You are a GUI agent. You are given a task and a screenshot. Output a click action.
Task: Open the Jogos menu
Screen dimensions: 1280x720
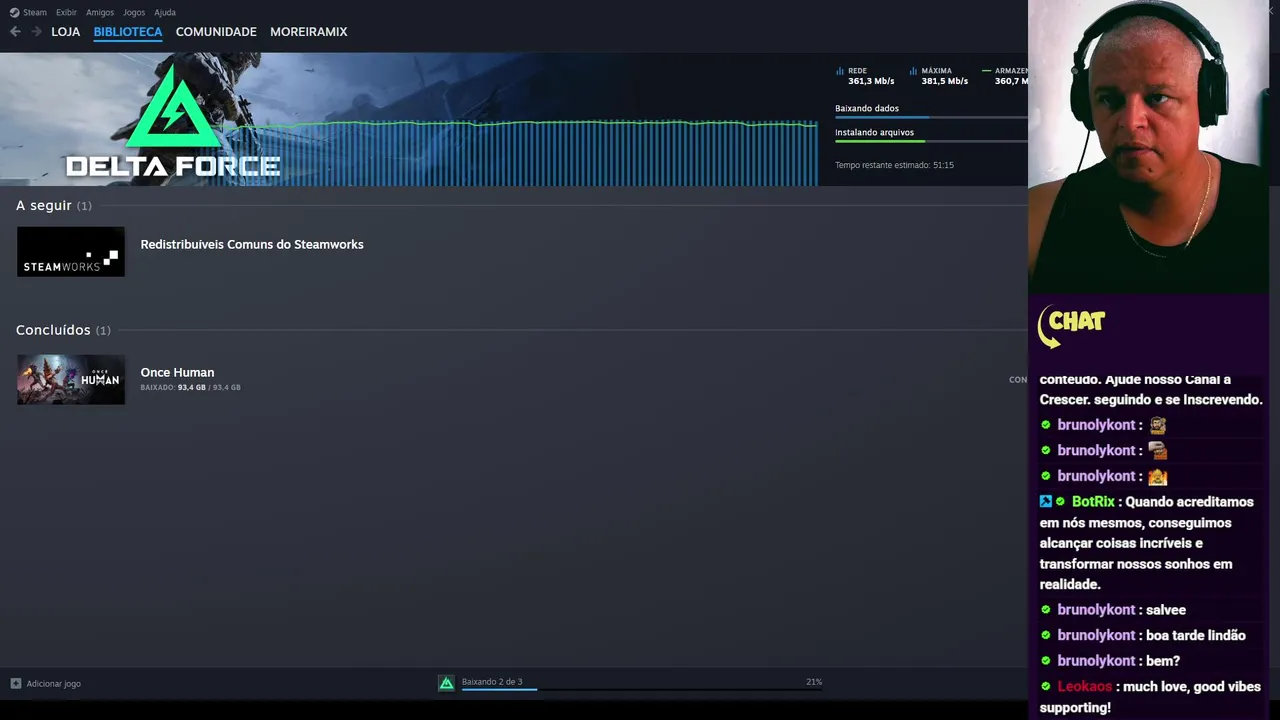[134, 12]
